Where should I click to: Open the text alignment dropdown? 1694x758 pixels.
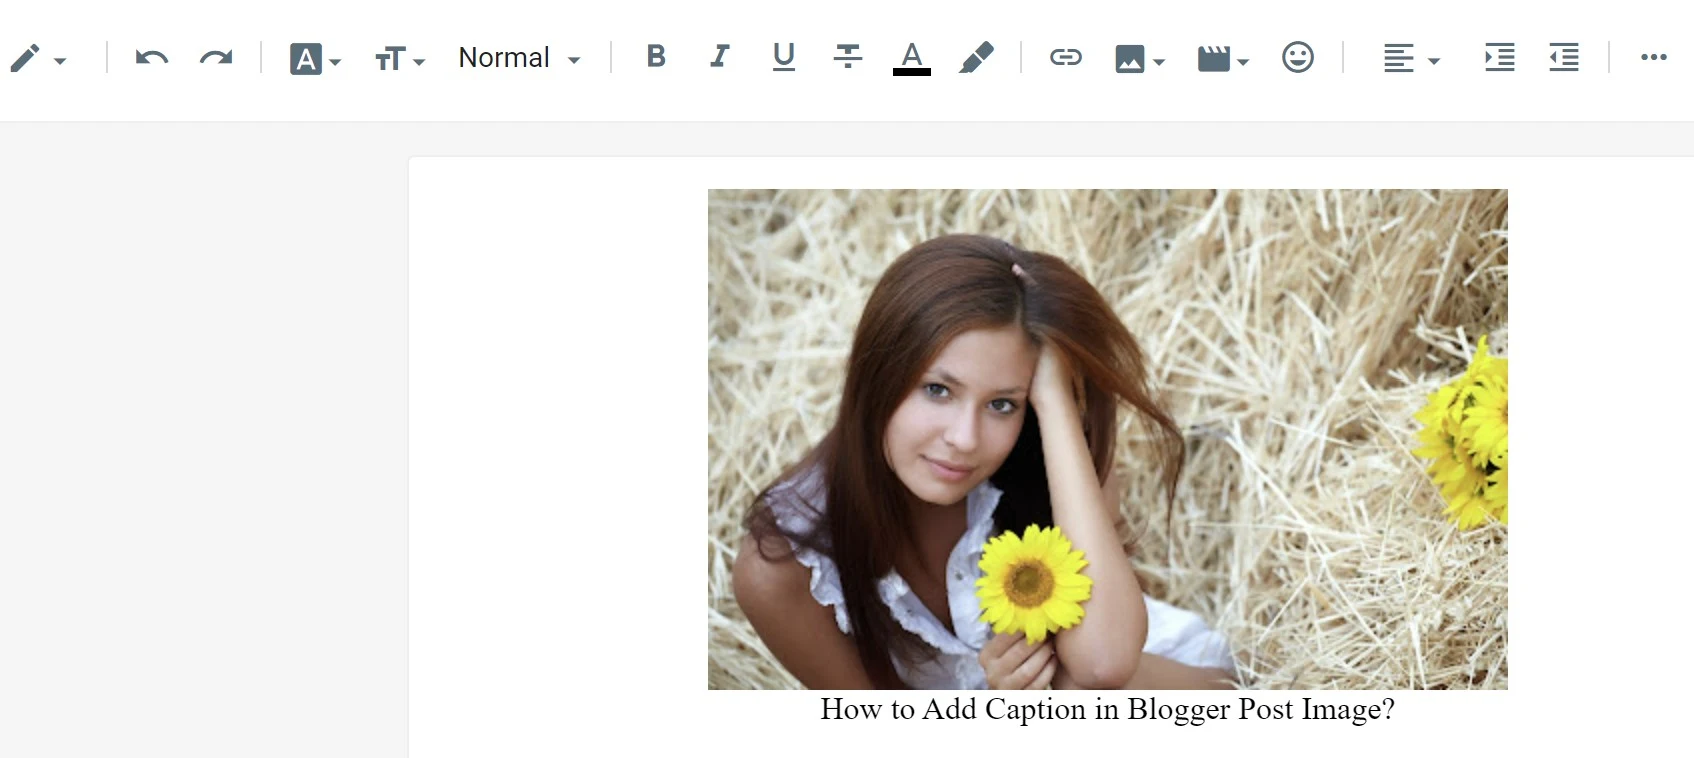[1411, 59]
